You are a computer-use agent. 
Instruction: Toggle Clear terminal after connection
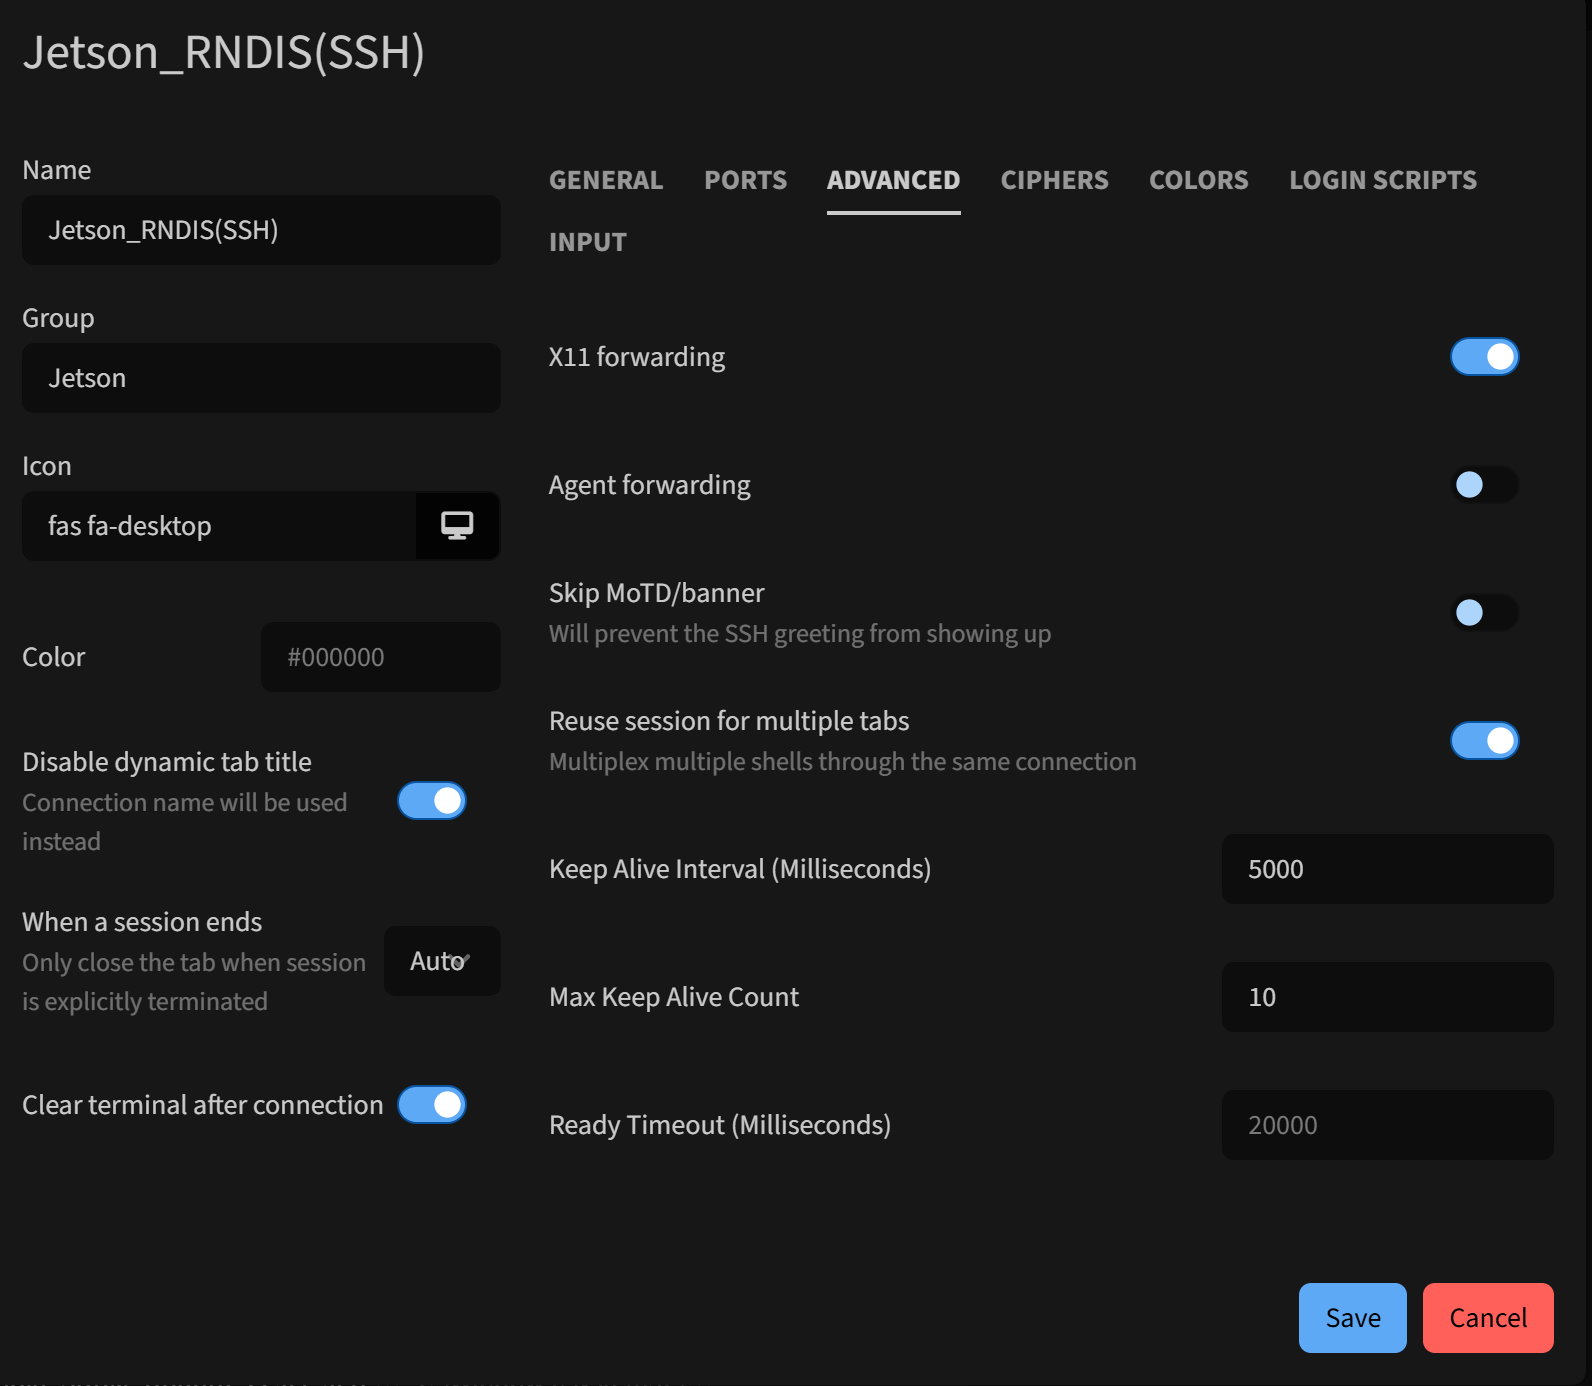point(432,1105)
